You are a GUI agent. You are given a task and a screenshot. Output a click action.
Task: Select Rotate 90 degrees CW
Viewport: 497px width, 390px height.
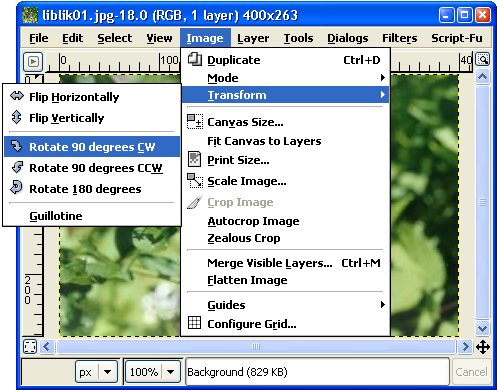pos(92,147)
